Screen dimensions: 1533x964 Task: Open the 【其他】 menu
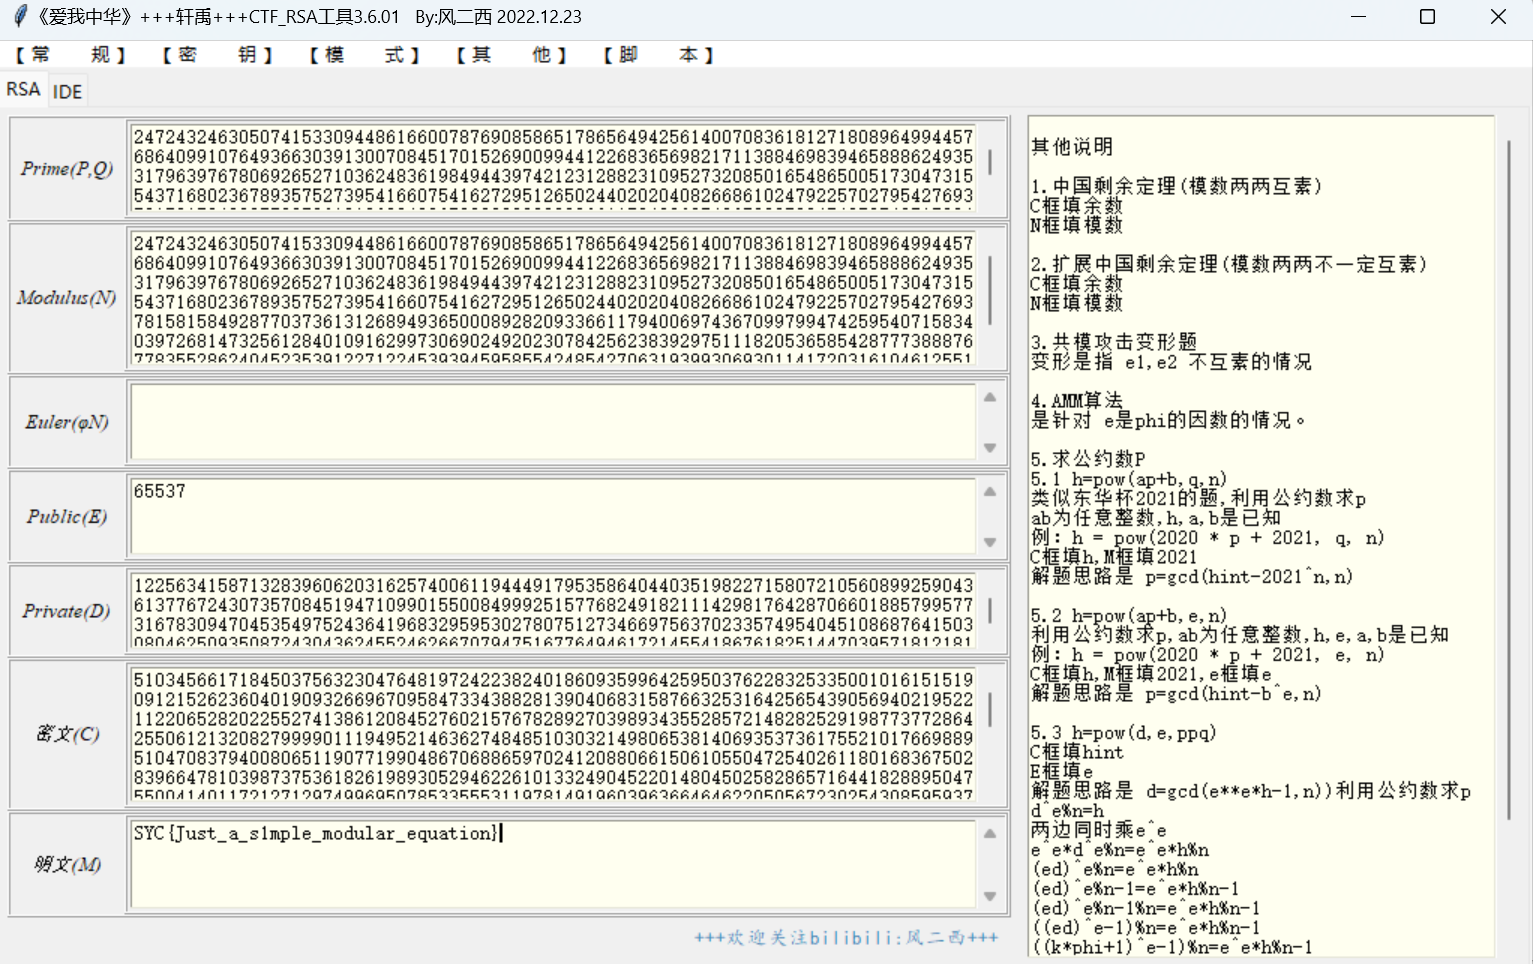click(x=511, y=55)
